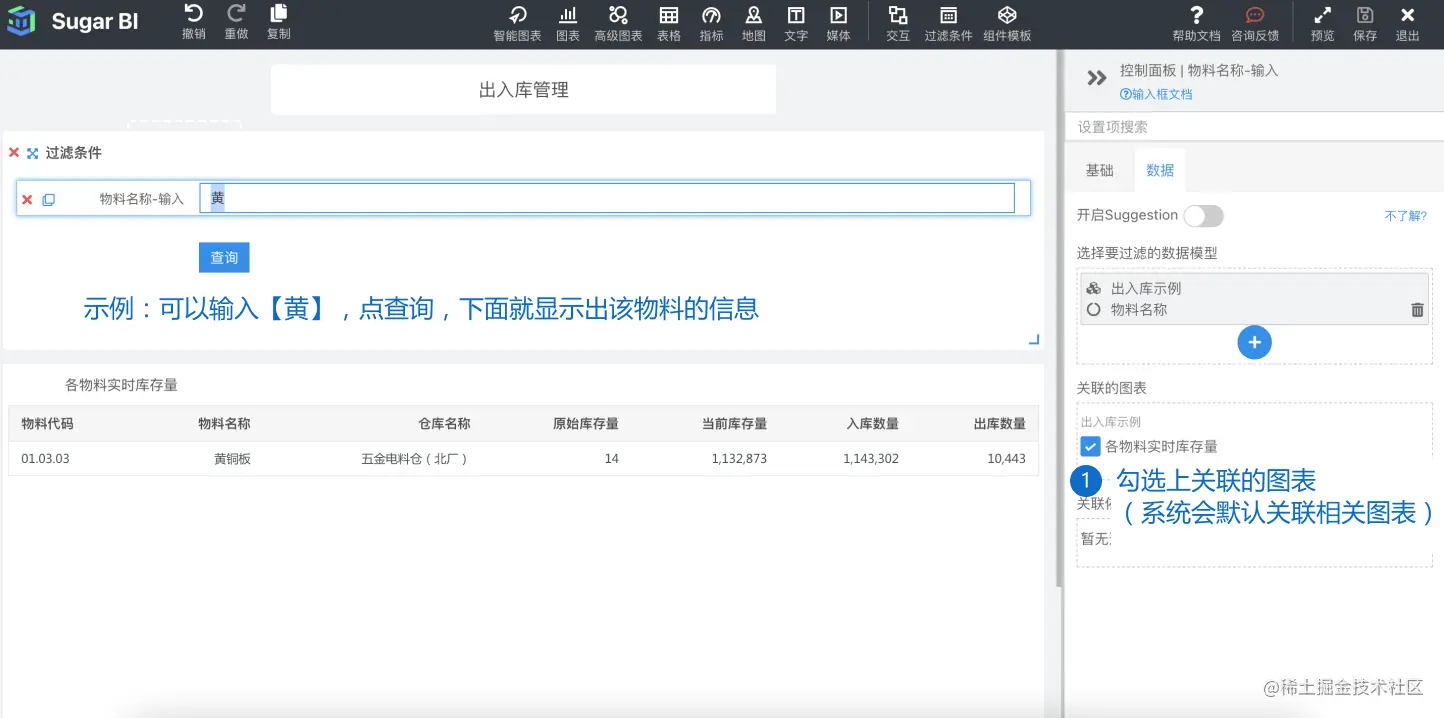Undo last action with 撤销

pos(193,22)
